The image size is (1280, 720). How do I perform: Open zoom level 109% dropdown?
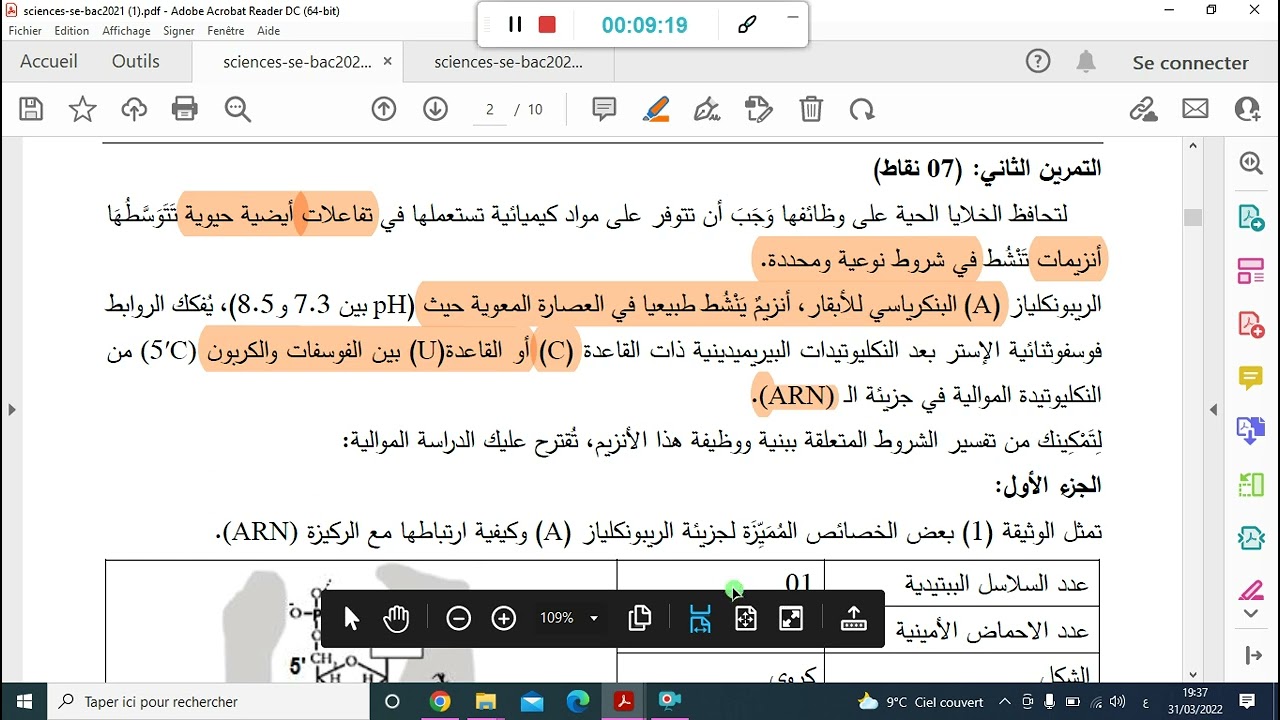[568, 619]
